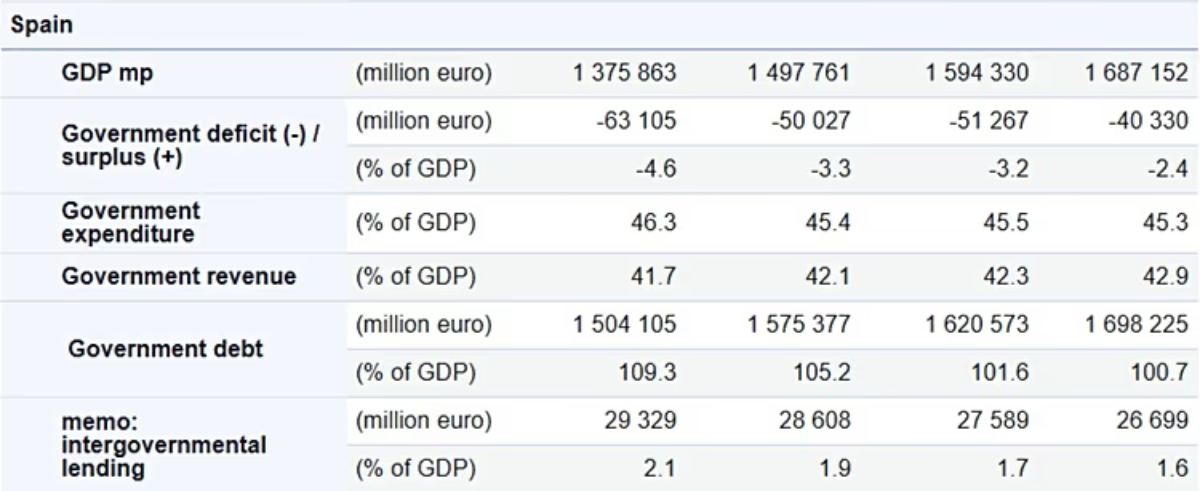Click the expenditure value 46.3

(x=653, y=221)
